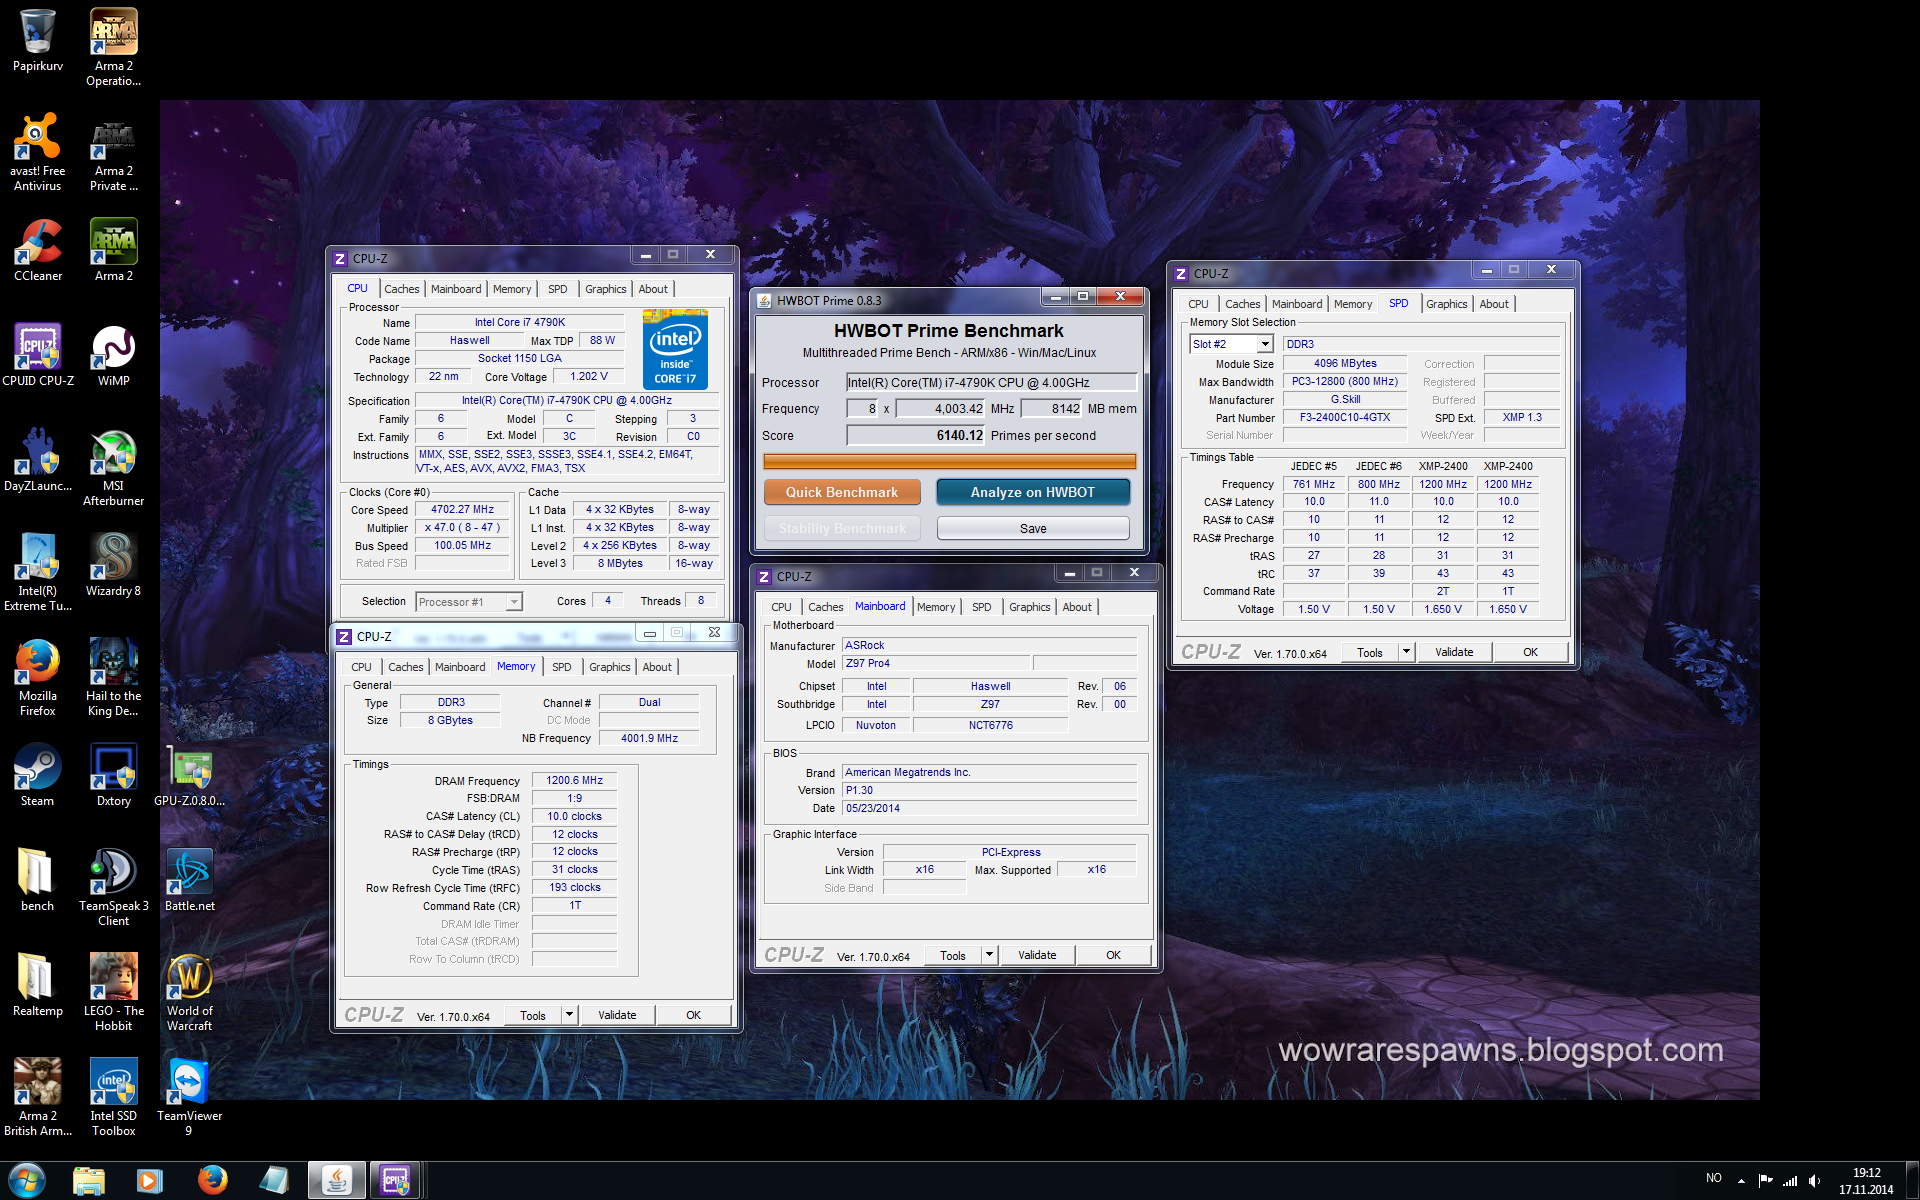Open the Slot #2 memory slot dropdown
Viewport: 1920px width, 1200px height.
[x=1231, y=344]
